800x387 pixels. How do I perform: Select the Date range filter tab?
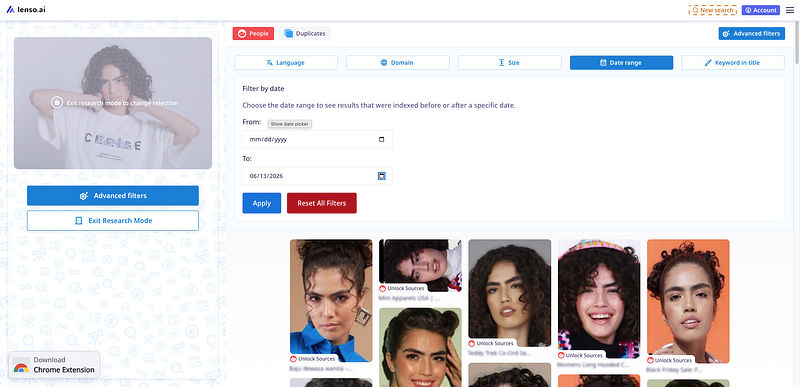(621, 63)
